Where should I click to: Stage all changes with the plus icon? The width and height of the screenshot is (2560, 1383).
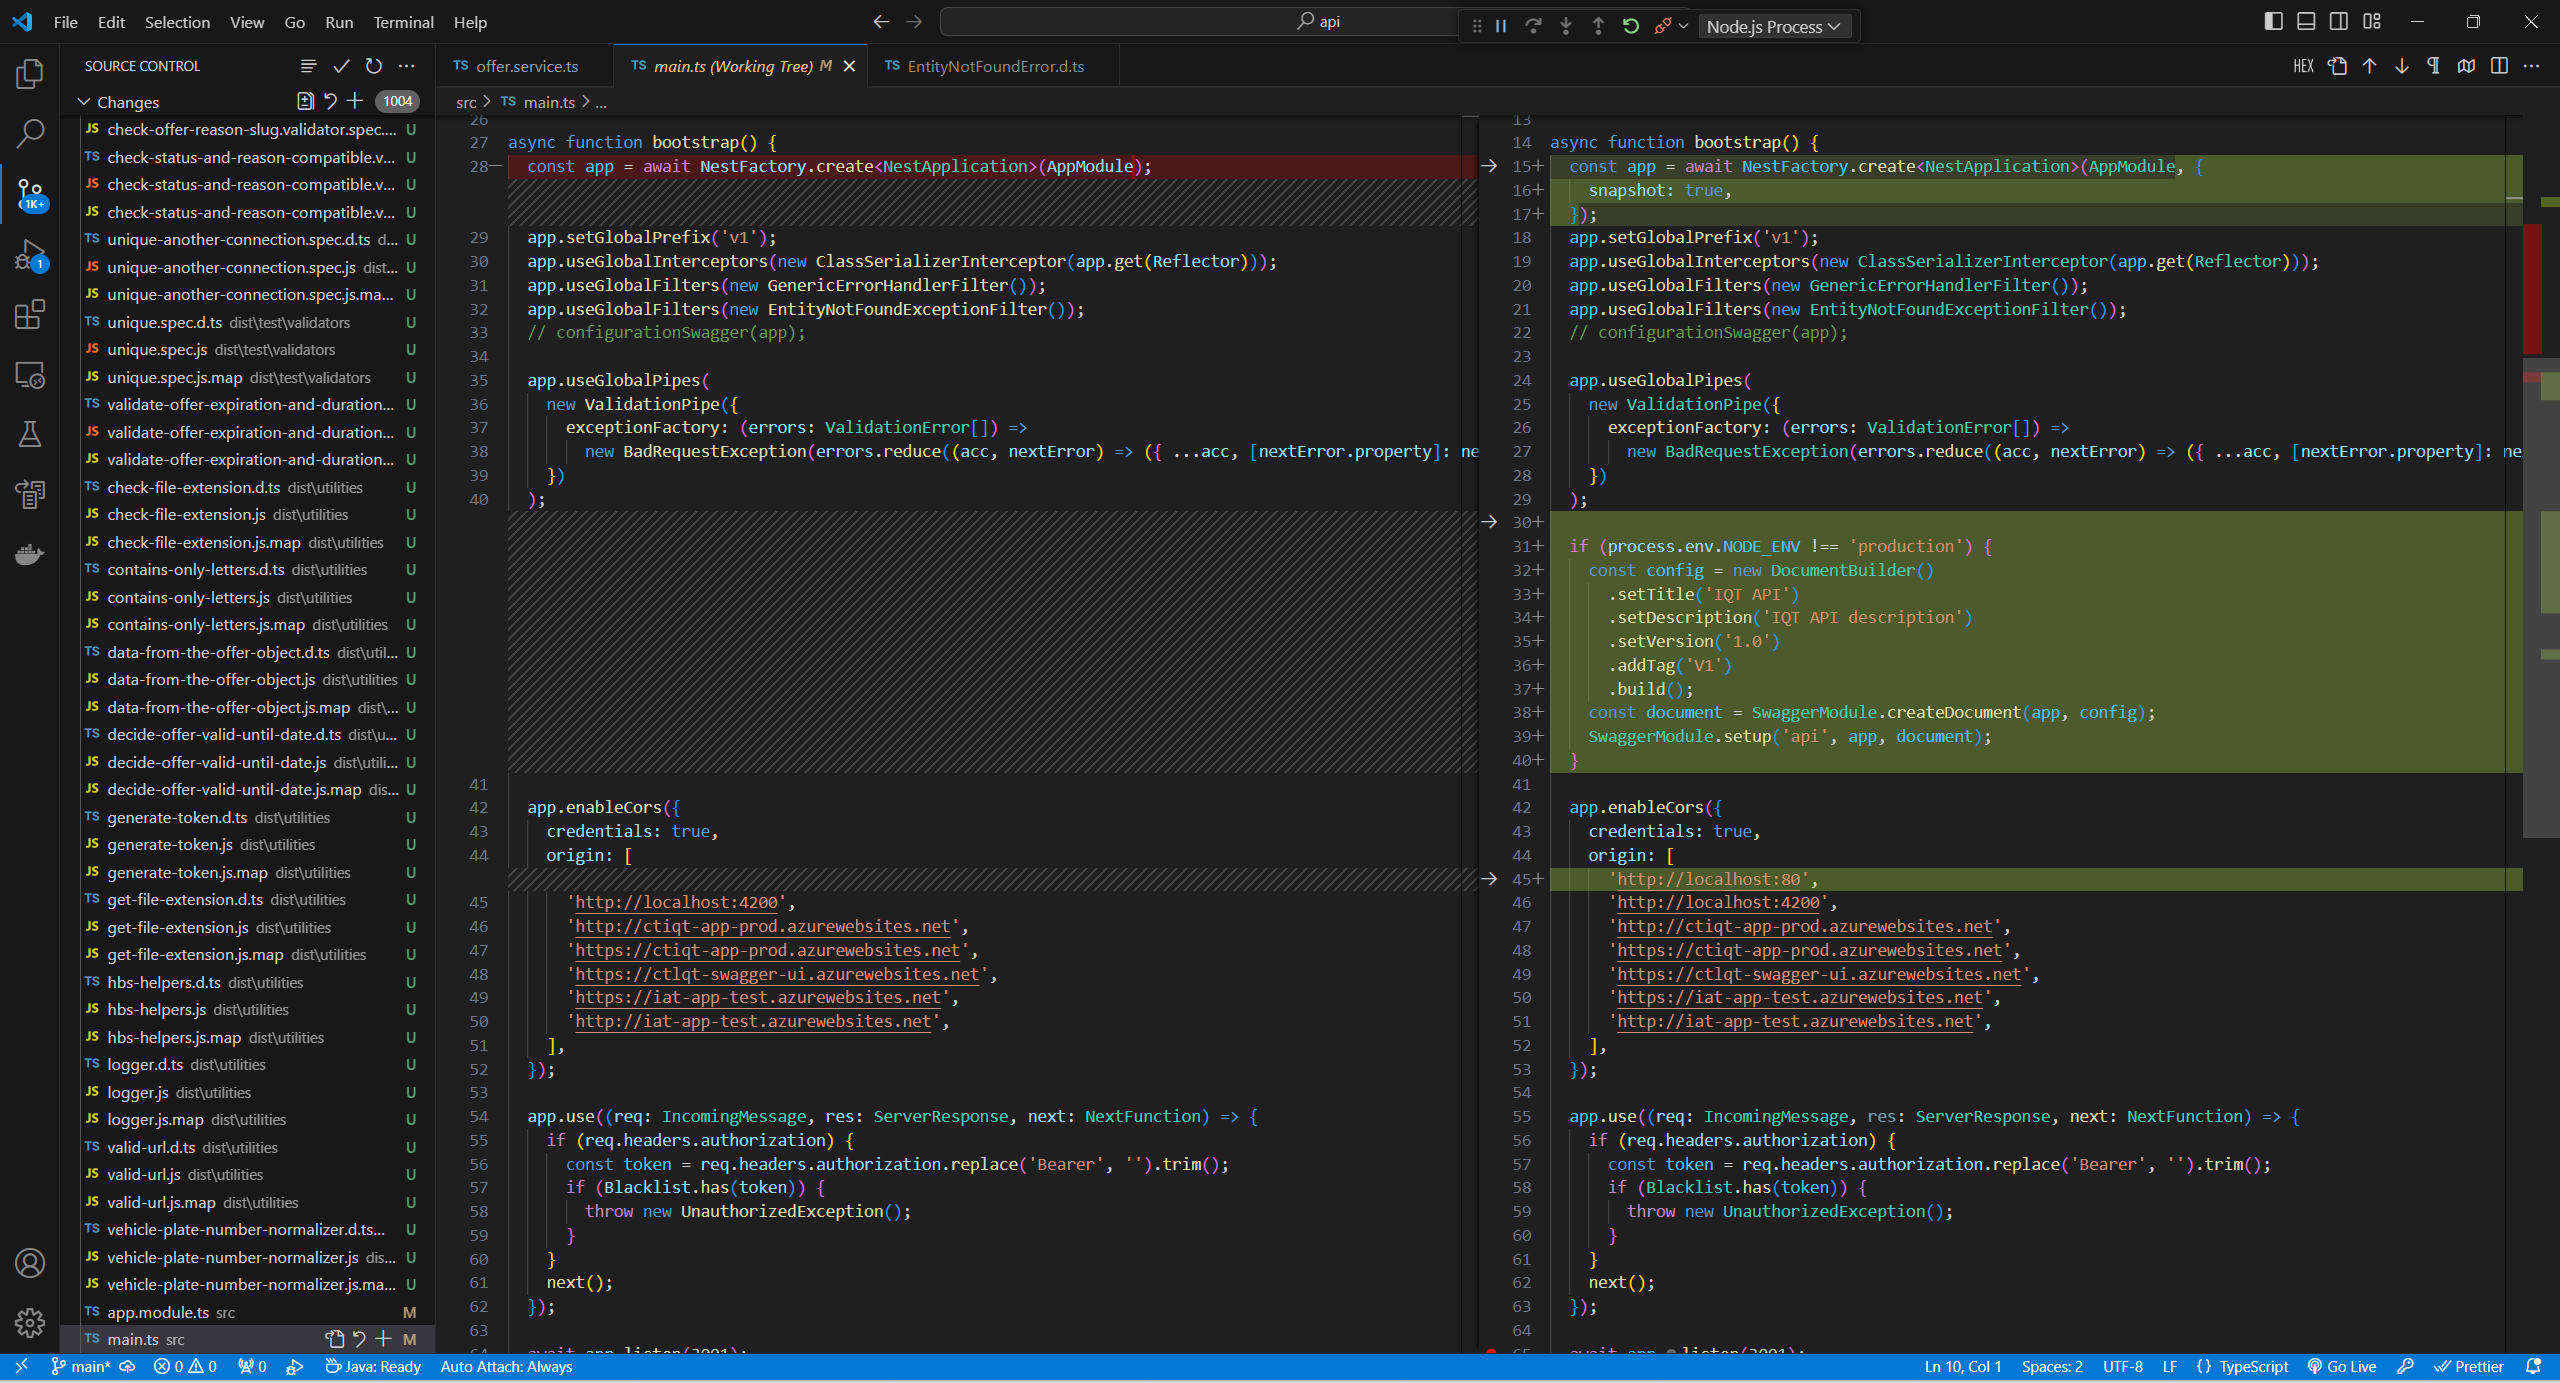coord(355,101)
